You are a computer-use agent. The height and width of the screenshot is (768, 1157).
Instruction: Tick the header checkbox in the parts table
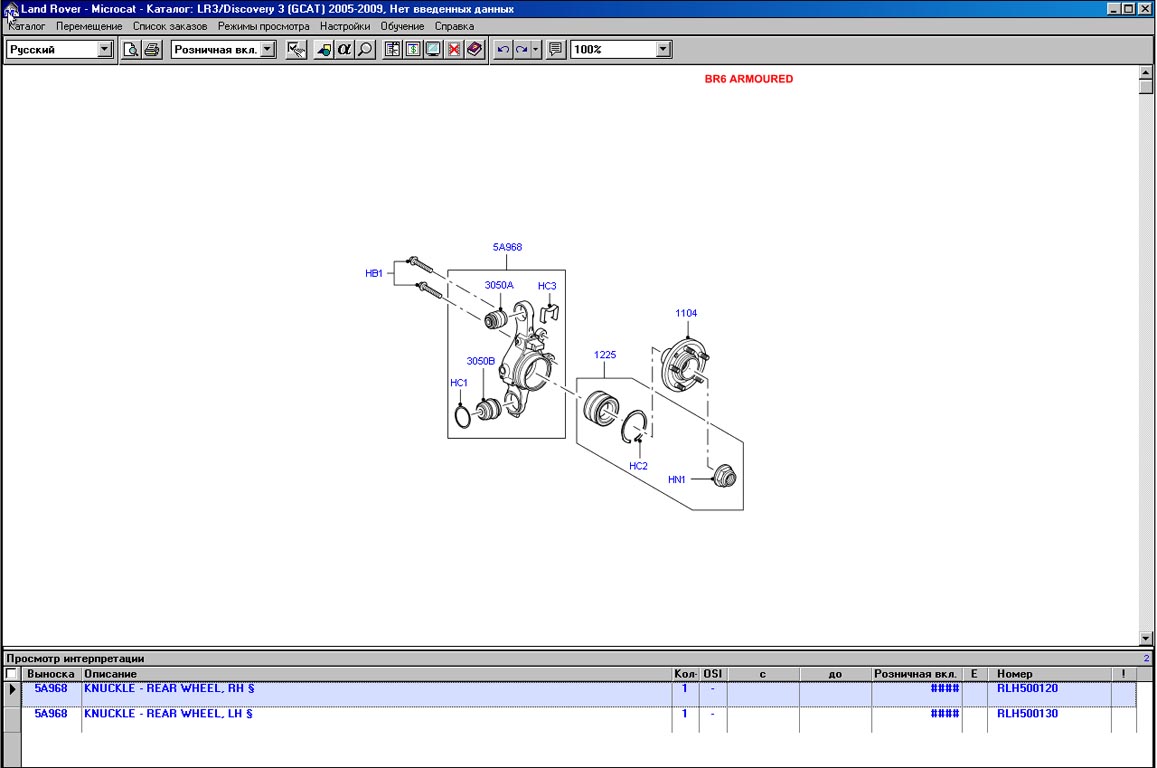coord(12,675)
